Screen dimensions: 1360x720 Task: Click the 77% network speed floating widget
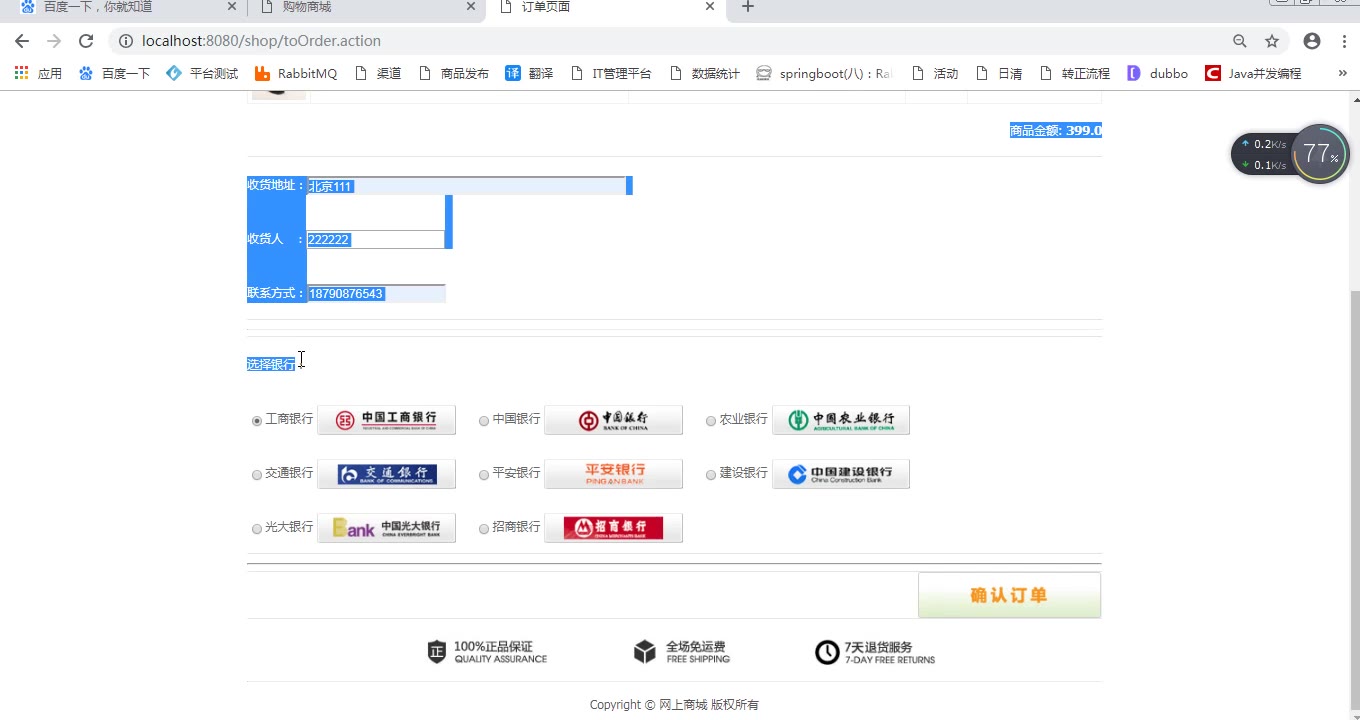pos(1291,154)
